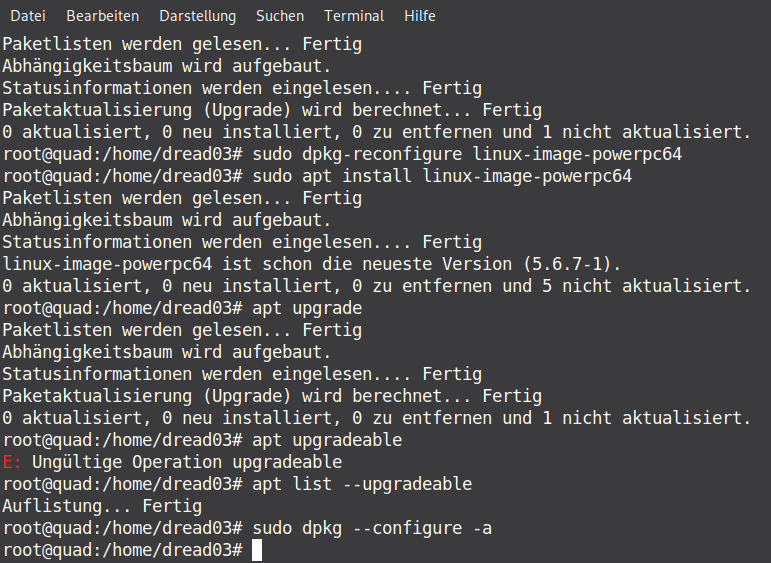
Task: Open the Darstellung menu
Action: pos(197,16)
